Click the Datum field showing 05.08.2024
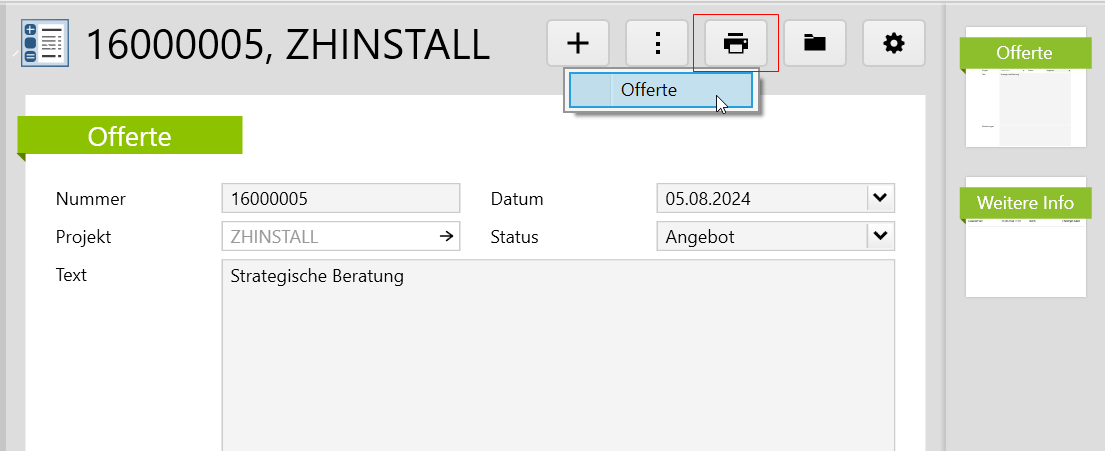The image size is (1106, 451). pyautogui.click(x=760, y=198)
